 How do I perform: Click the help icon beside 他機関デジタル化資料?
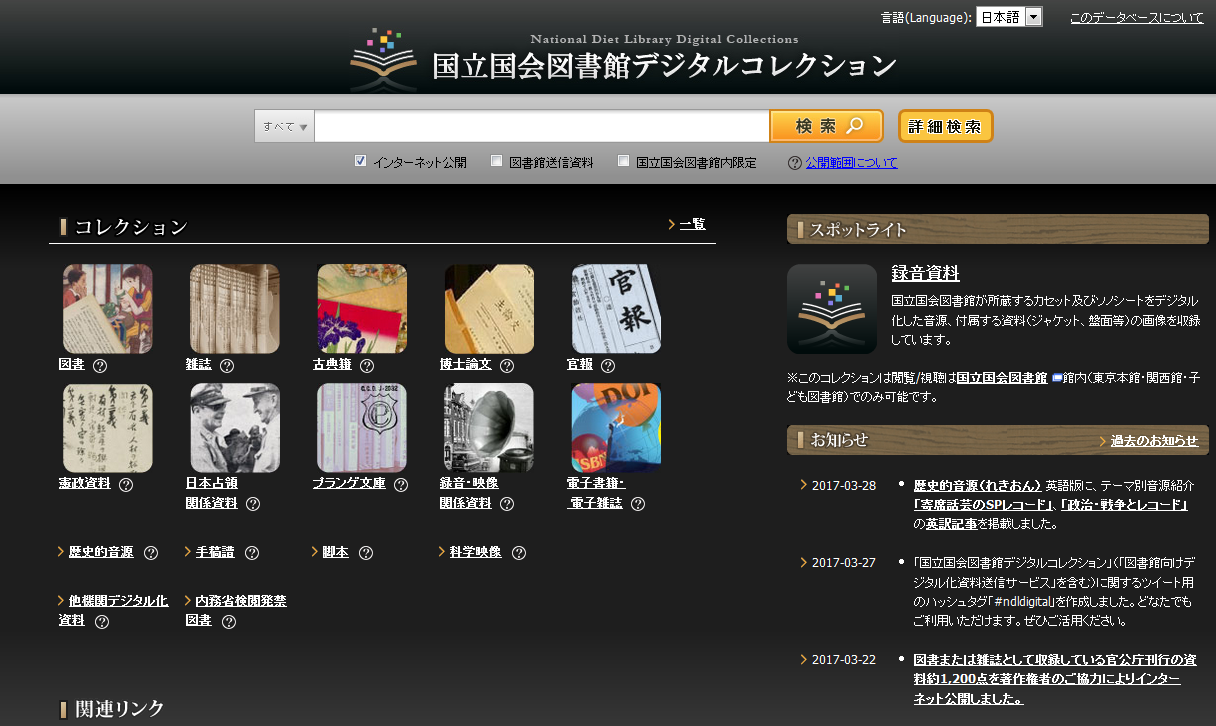(102, 622)
